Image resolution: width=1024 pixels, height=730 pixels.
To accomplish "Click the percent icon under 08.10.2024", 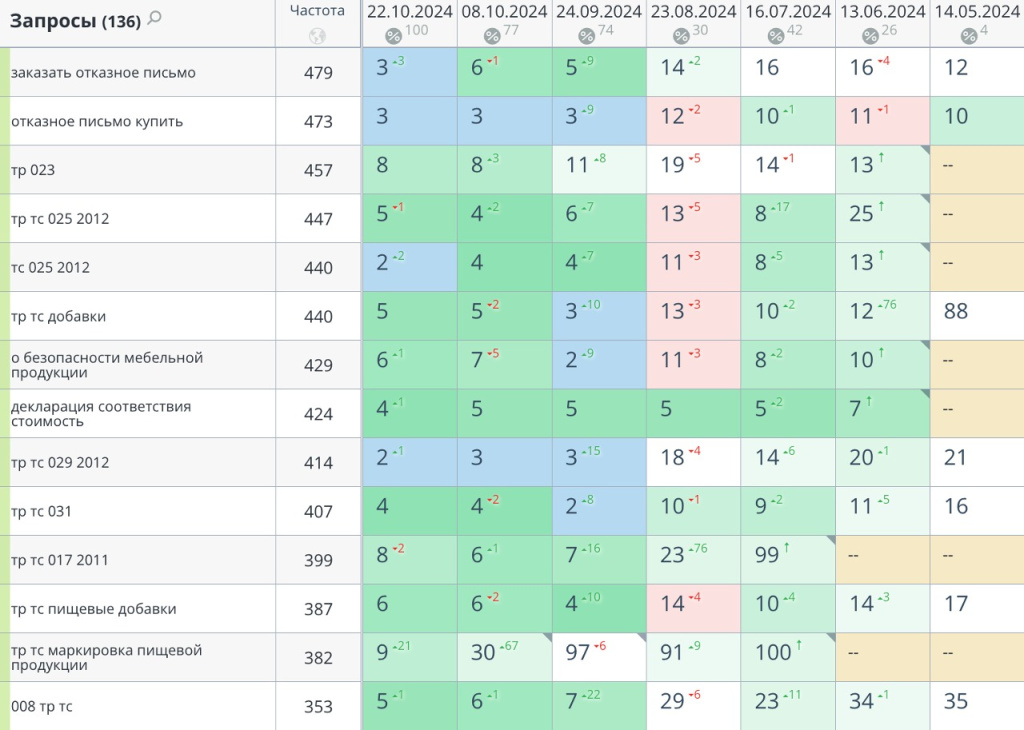I will [x=491, y=36].
